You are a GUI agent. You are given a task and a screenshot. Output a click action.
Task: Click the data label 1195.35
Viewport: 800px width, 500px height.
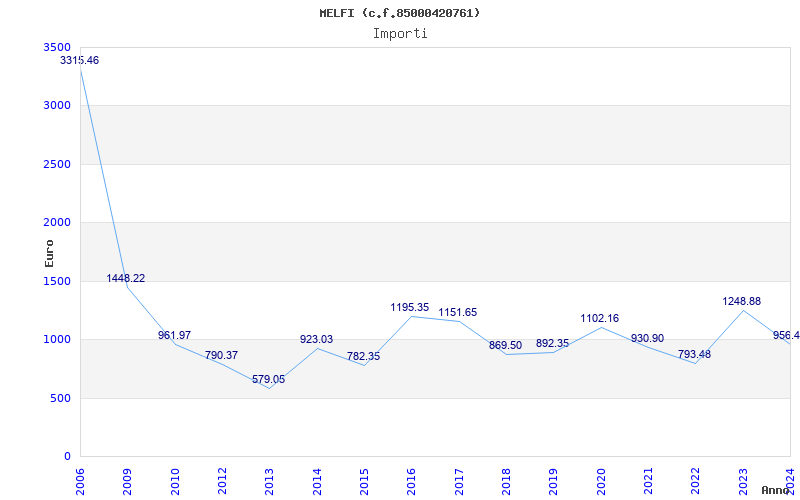(410, 308)
